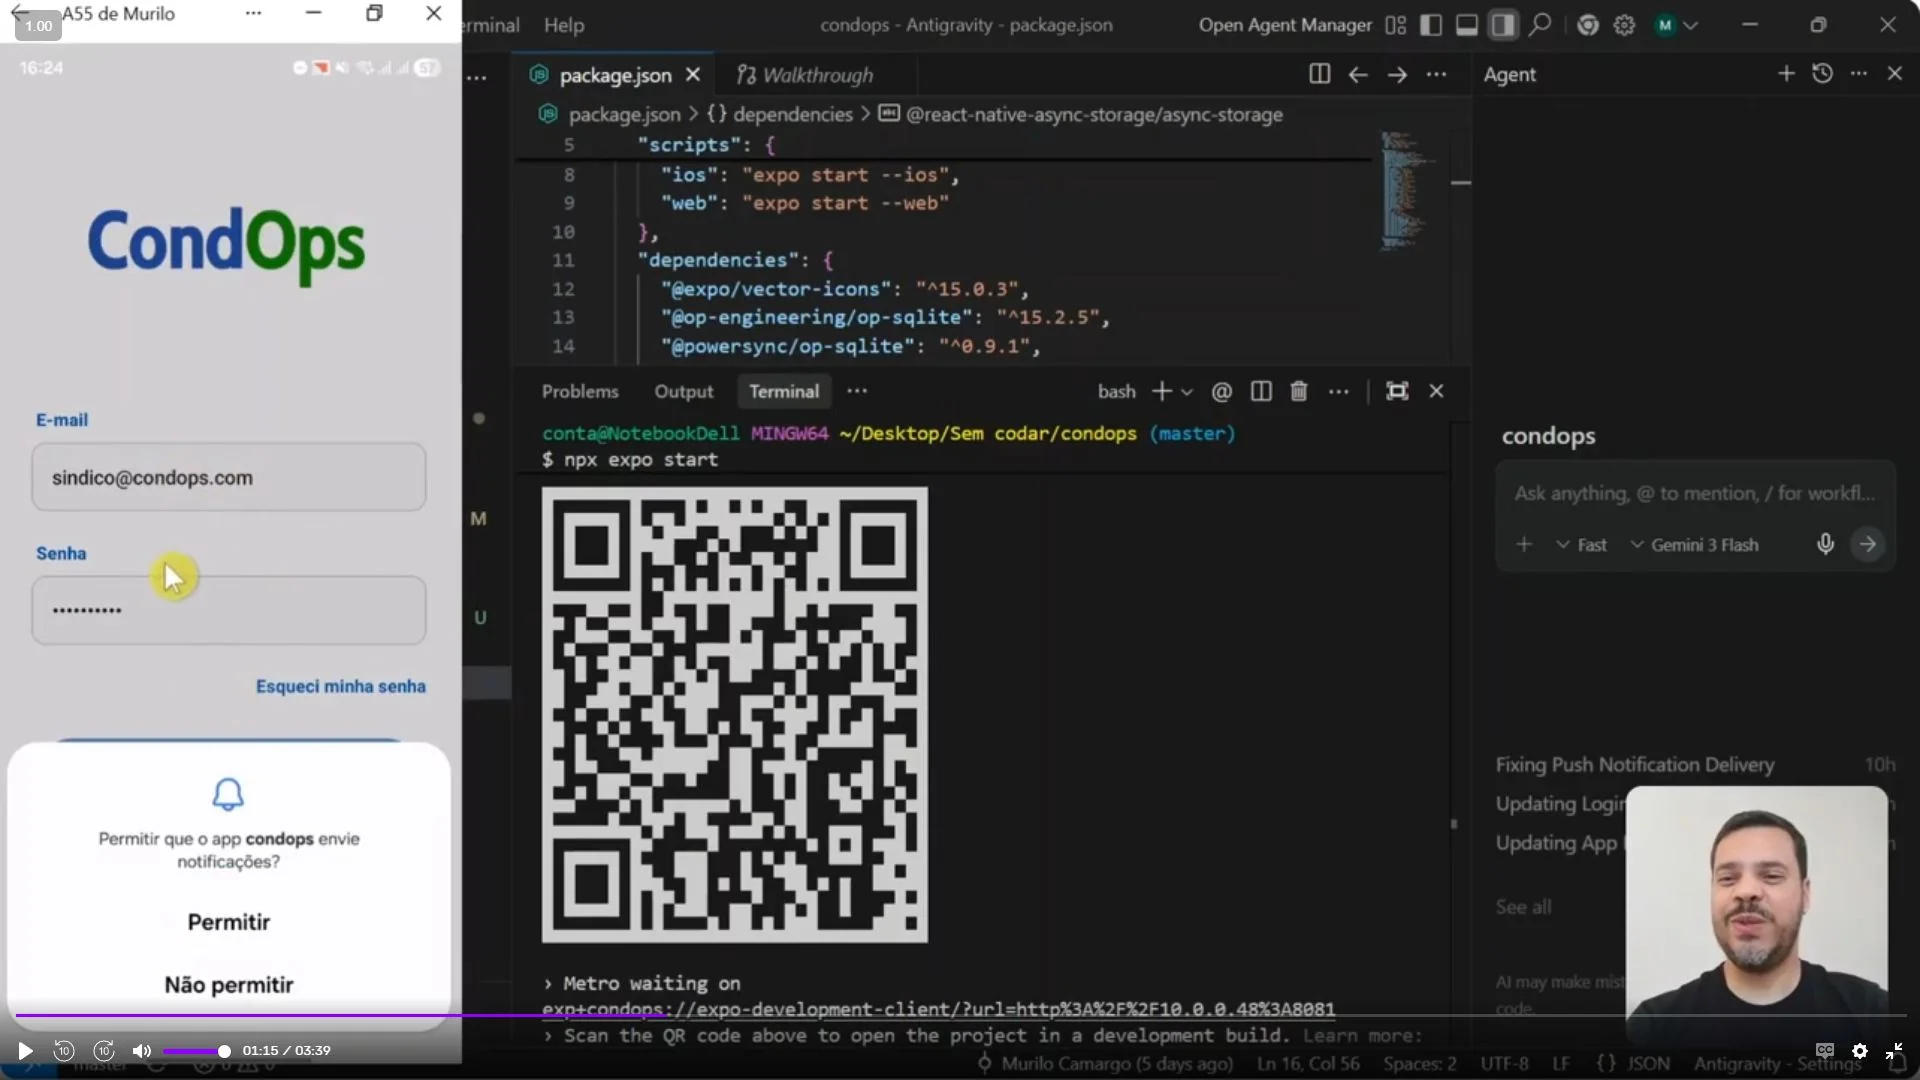Screen dimensions: 1920x1080
Task: Click Open Agent Manager button
Action: [1285, 25]
